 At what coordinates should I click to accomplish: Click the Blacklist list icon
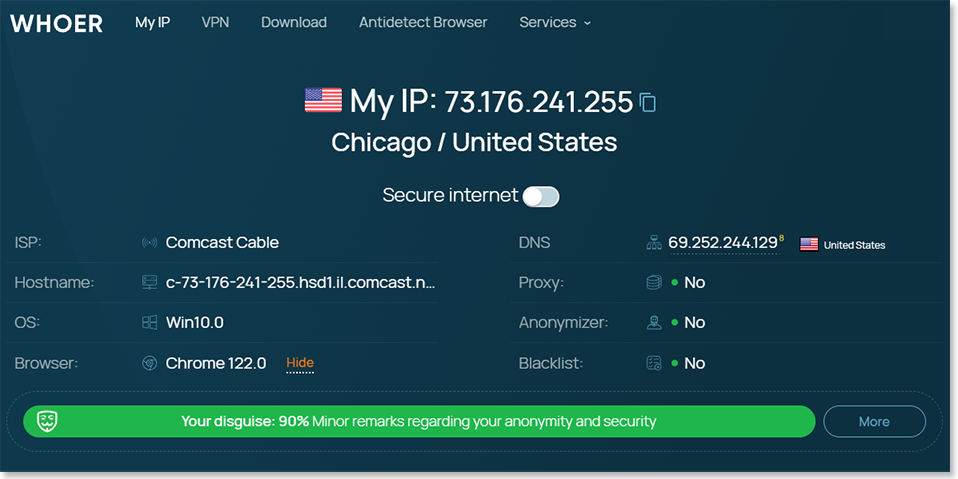pos(654,363)
